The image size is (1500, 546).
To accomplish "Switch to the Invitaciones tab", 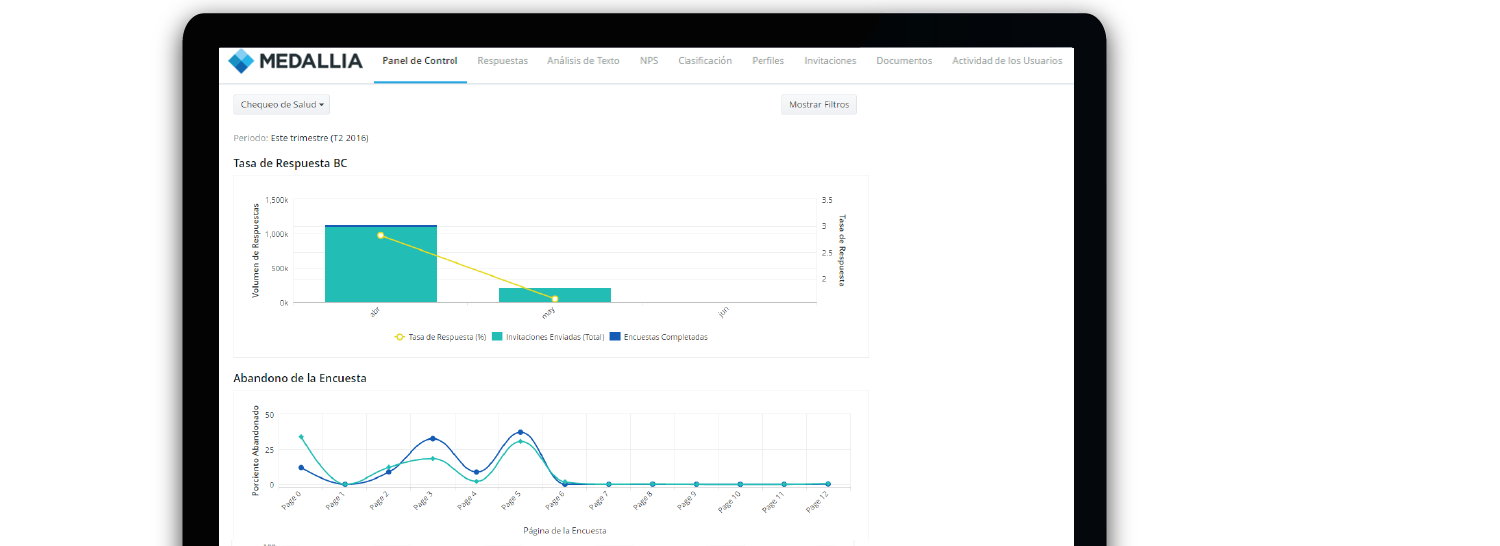I will coord(830,61).
